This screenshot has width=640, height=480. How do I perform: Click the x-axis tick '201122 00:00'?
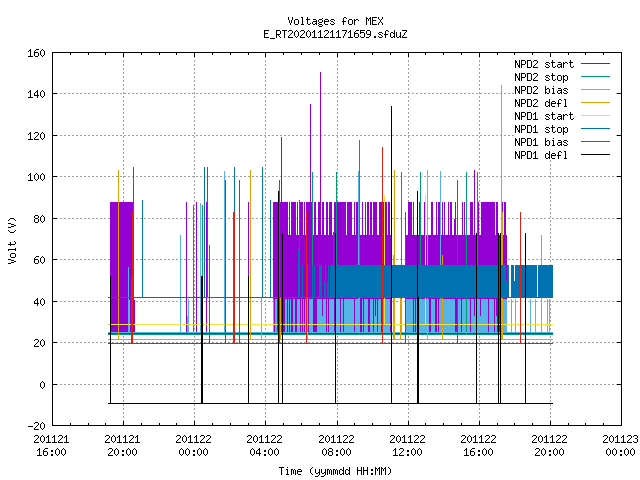point(193,446)
